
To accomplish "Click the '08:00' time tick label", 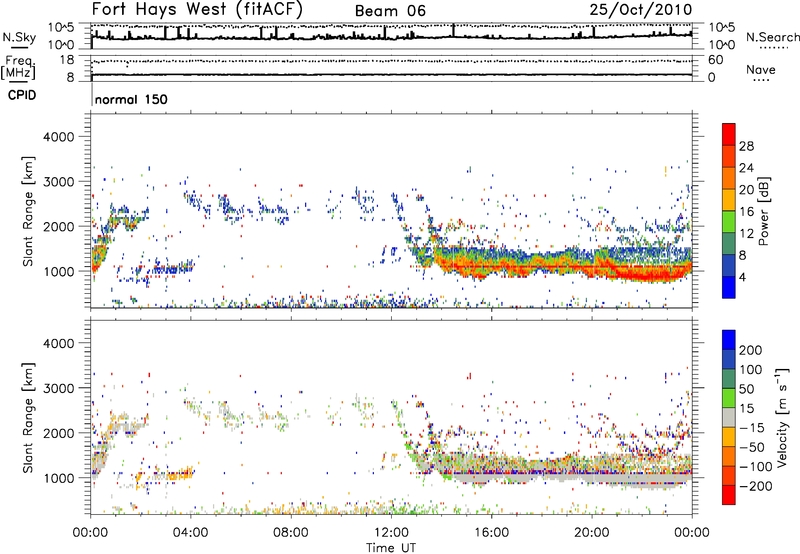I will pyautogui.click(x=291, y=533).
